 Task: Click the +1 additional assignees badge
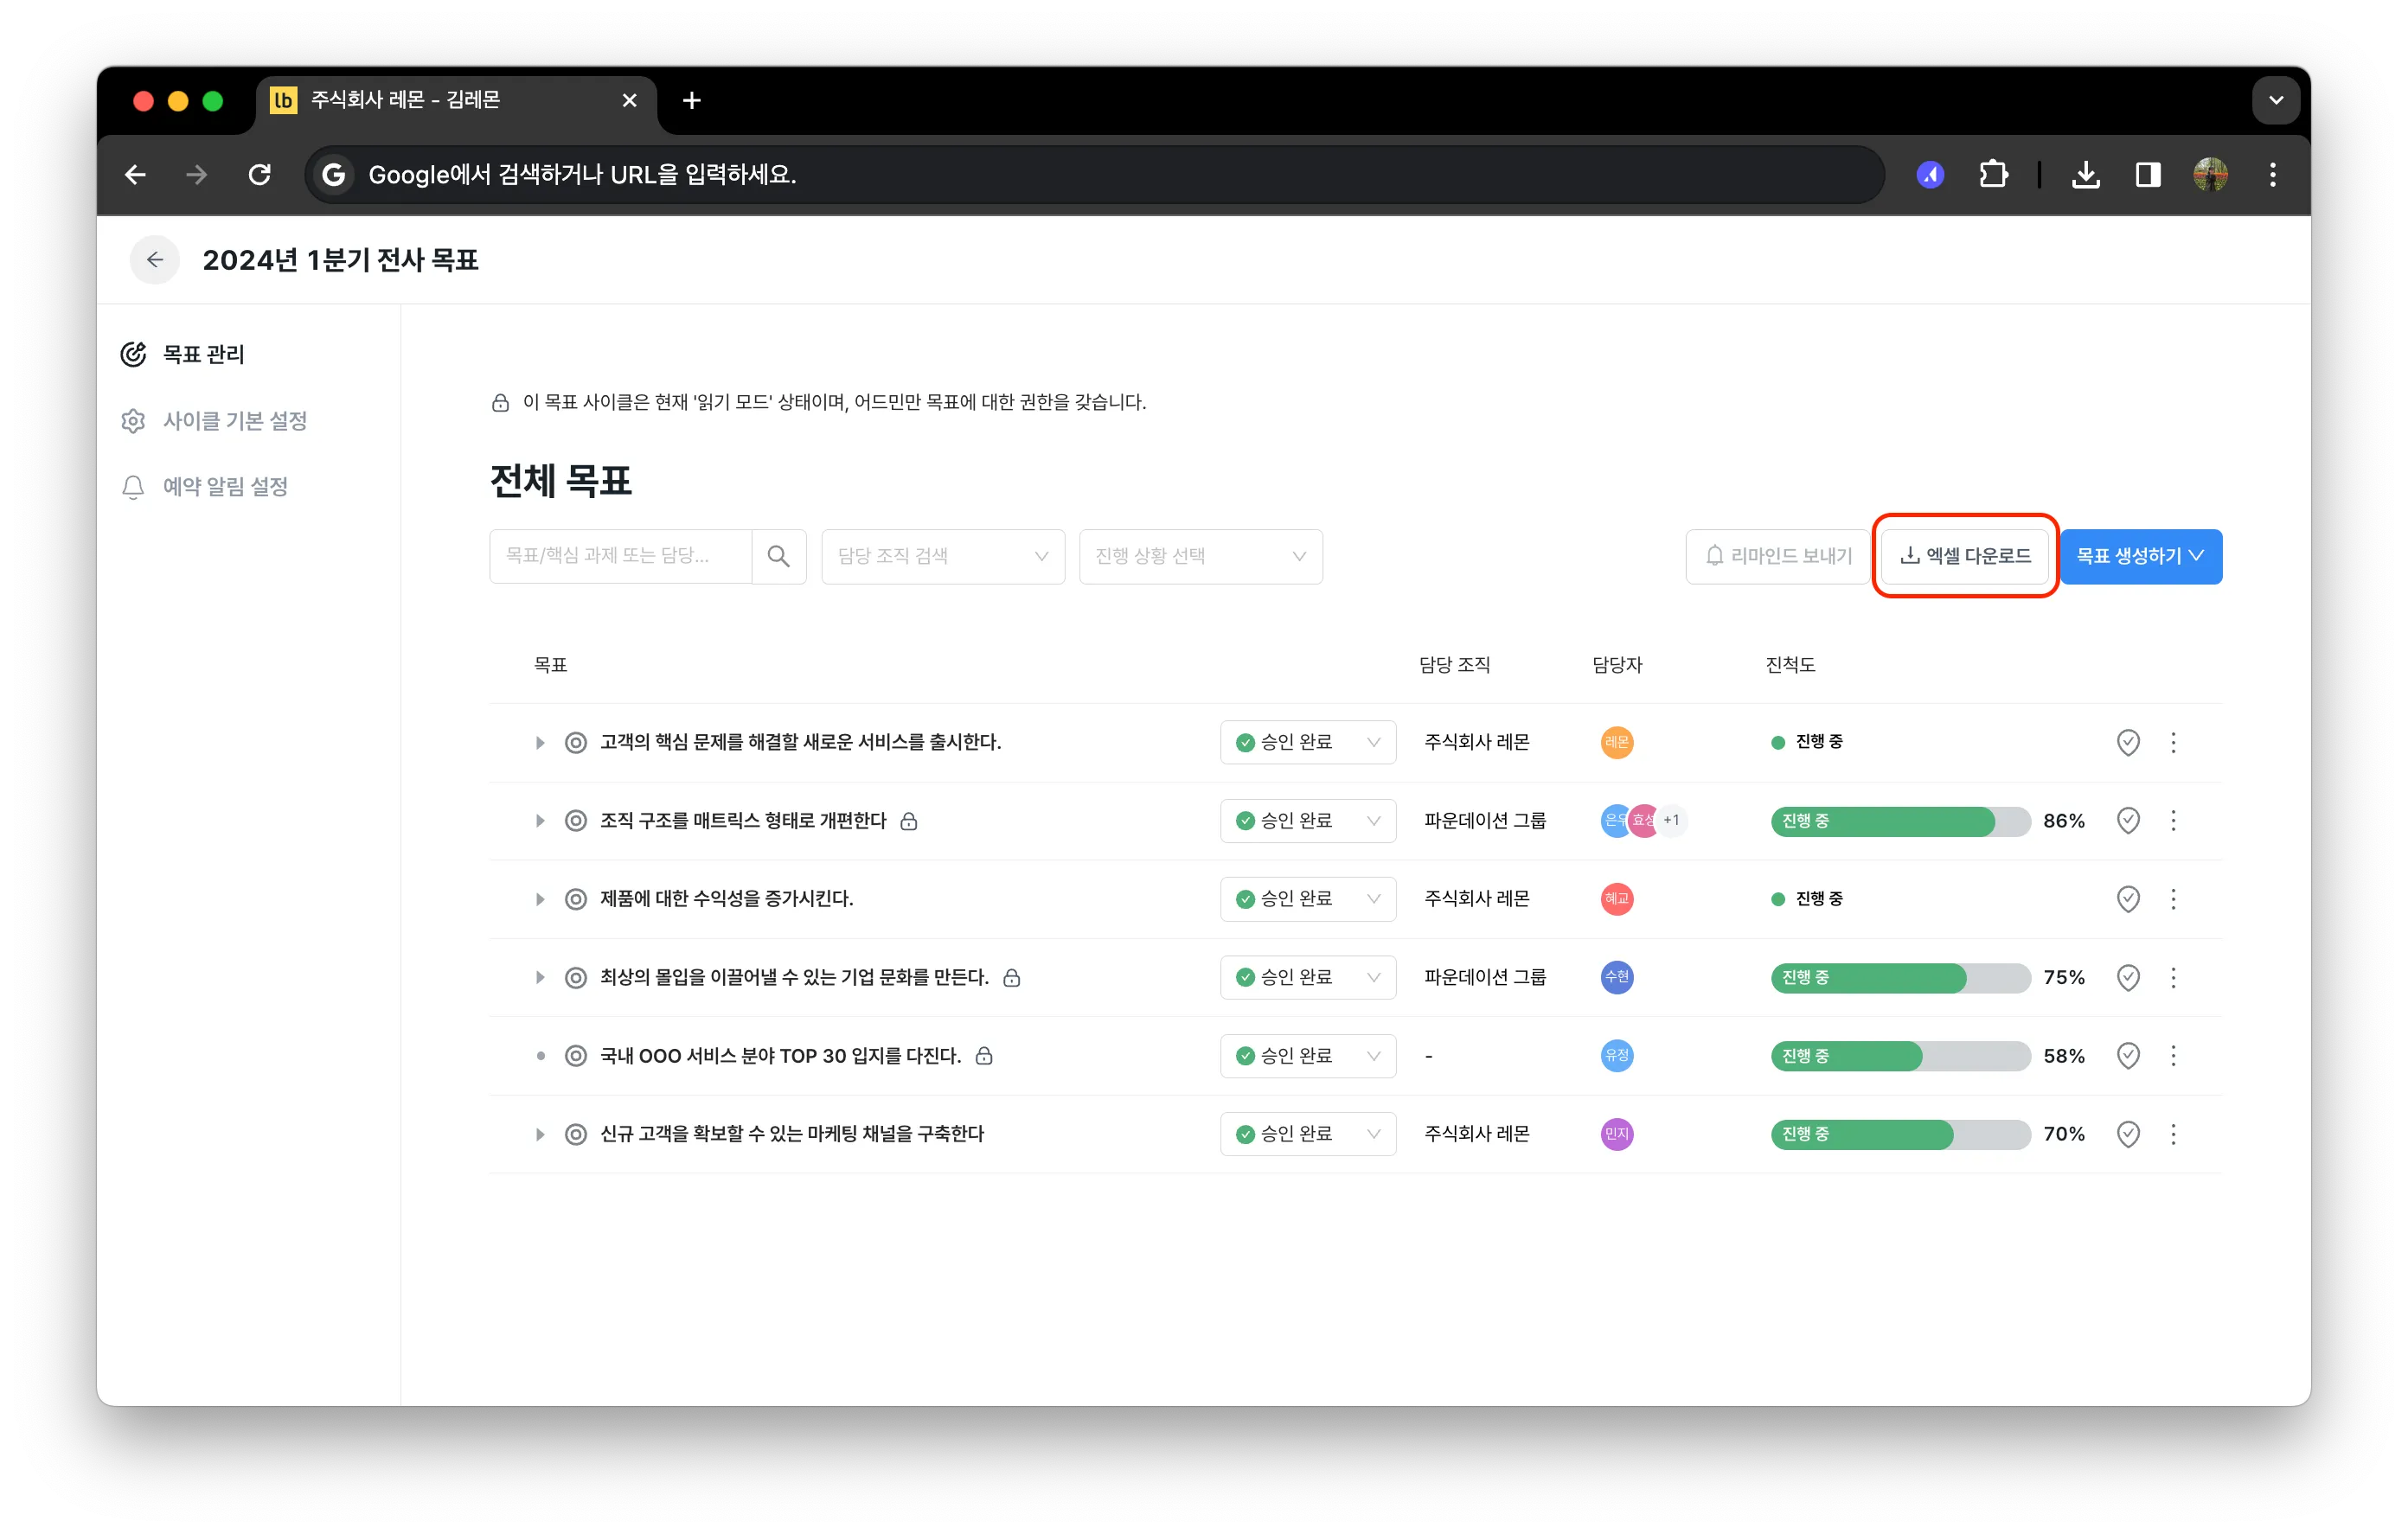click(1671, 821)
